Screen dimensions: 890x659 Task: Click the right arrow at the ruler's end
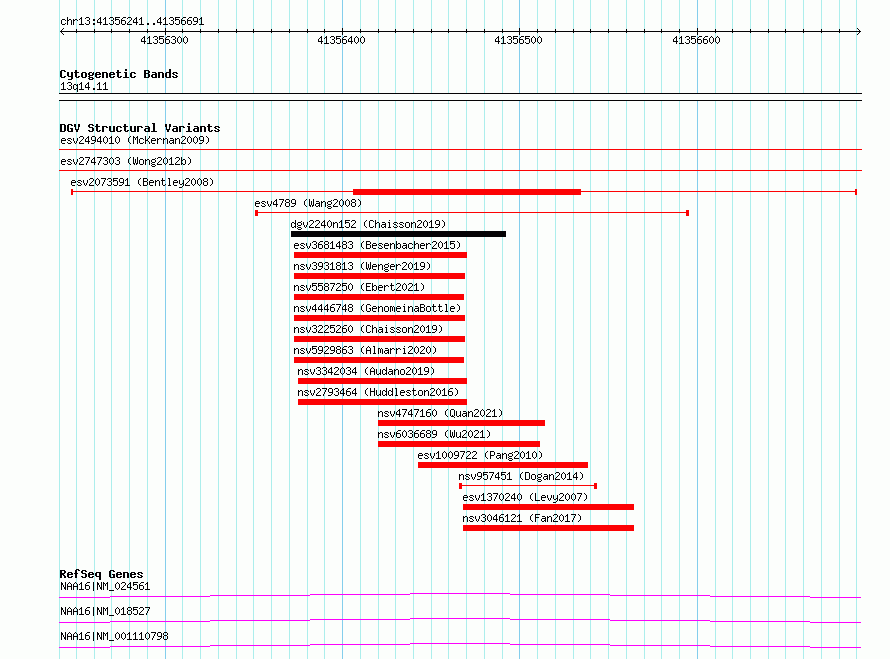pyautogui.click(x=858, y=32)
